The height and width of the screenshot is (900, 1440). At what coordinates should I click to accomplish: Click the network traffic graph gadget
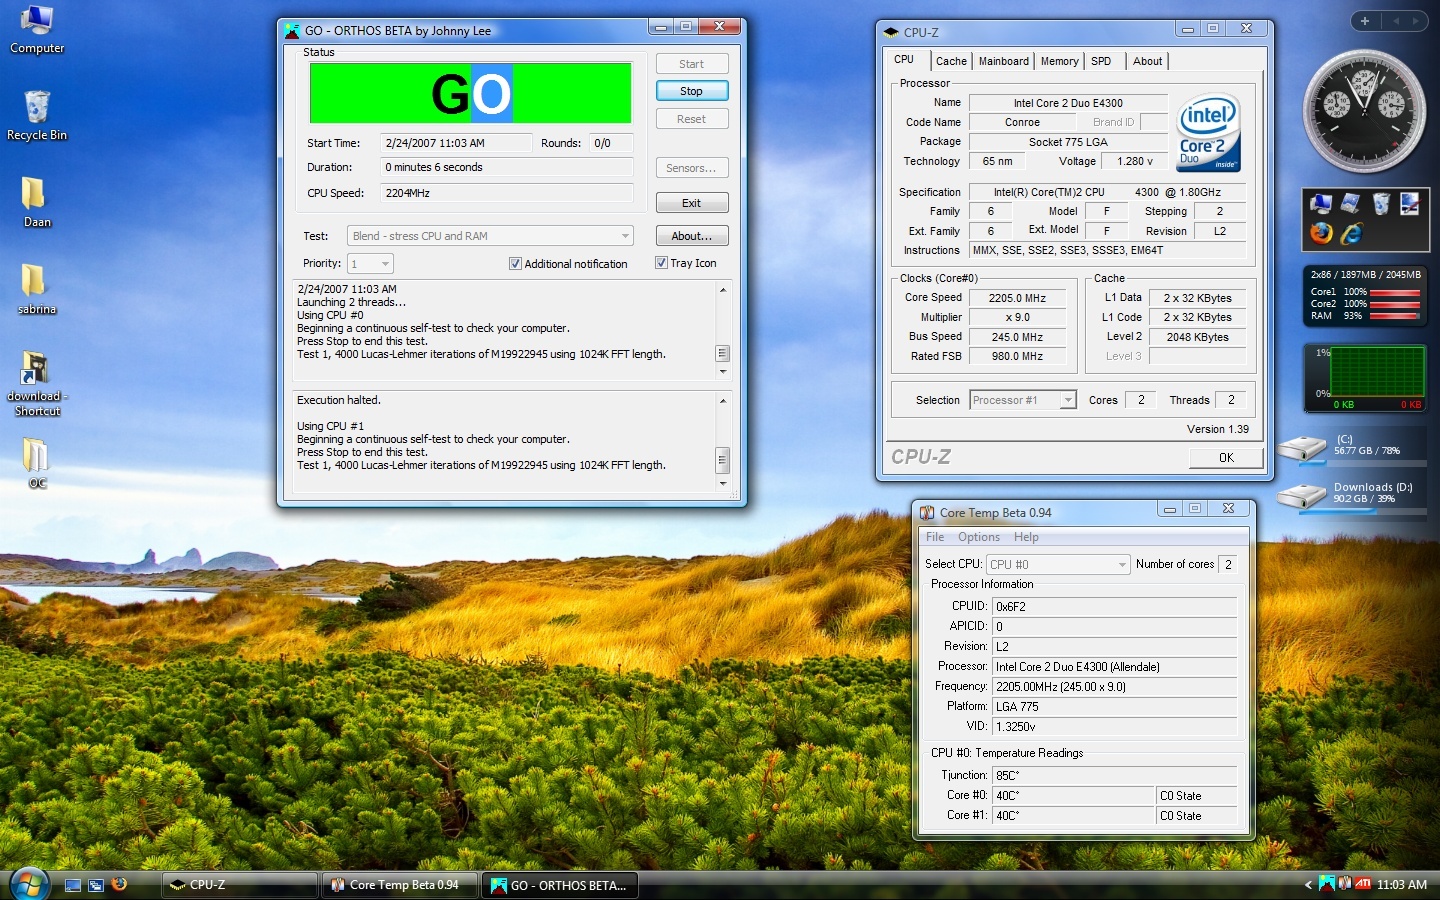[x=1364, y=377]
